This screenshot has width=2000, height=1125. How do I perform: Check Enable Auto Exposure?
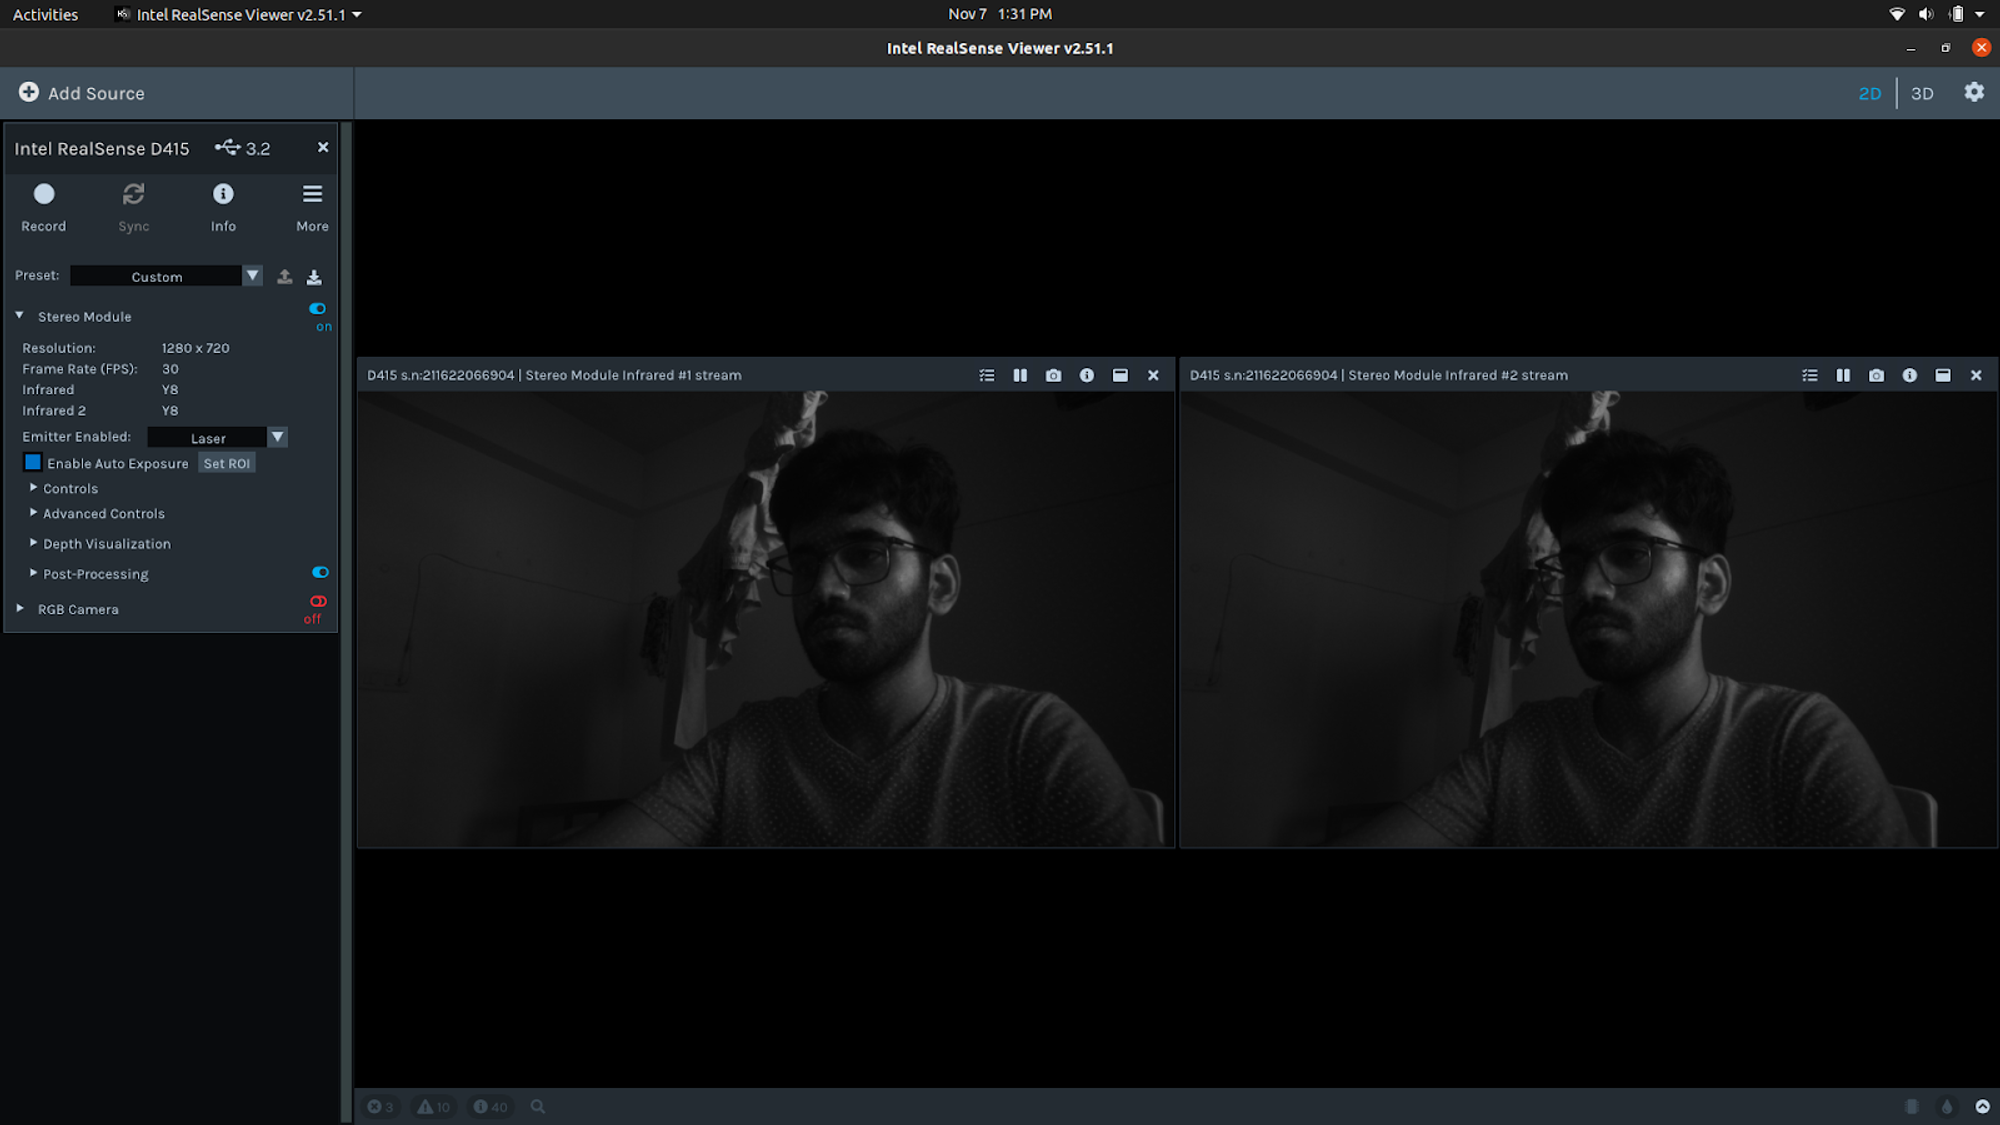33,463
